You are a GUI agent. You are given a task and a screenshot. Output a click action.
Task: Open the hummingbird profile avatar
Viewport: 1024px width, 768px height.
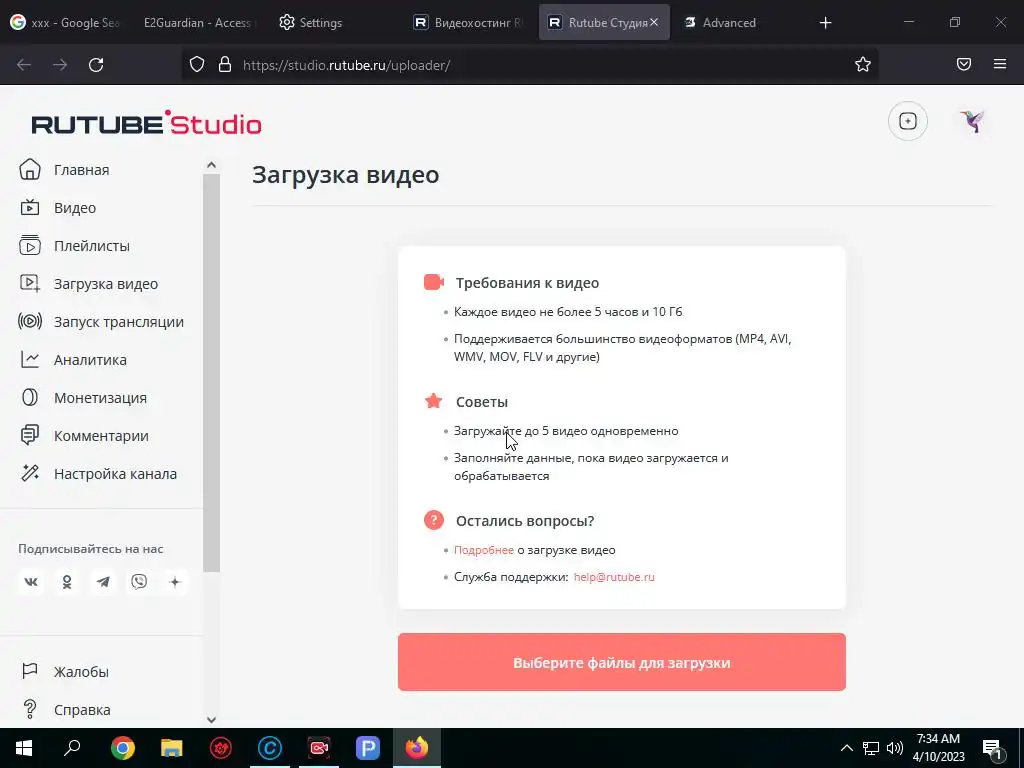tap(972, 121)
